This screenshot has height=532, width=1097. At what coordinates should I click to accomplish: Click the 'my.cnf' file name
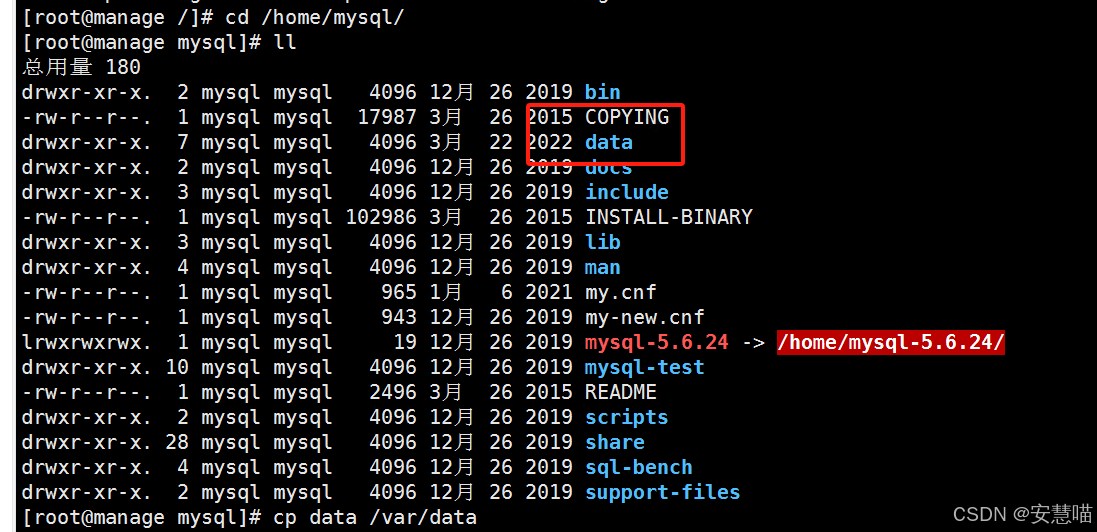[621, 292]
